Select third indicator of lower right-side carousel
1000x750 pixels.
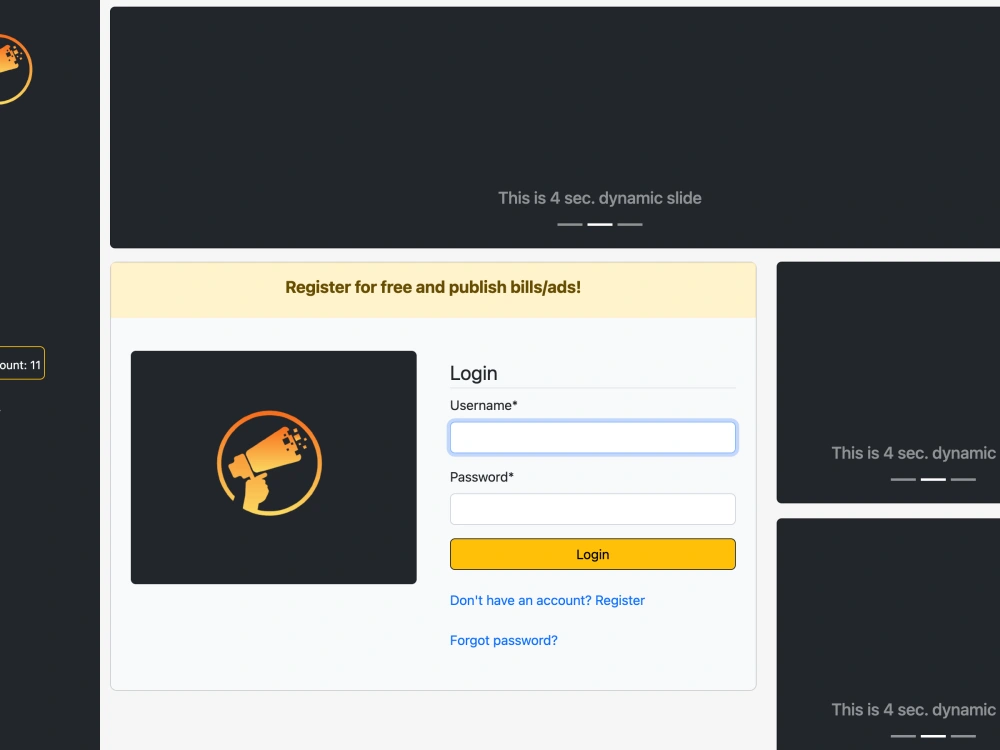tap(963, 736)
